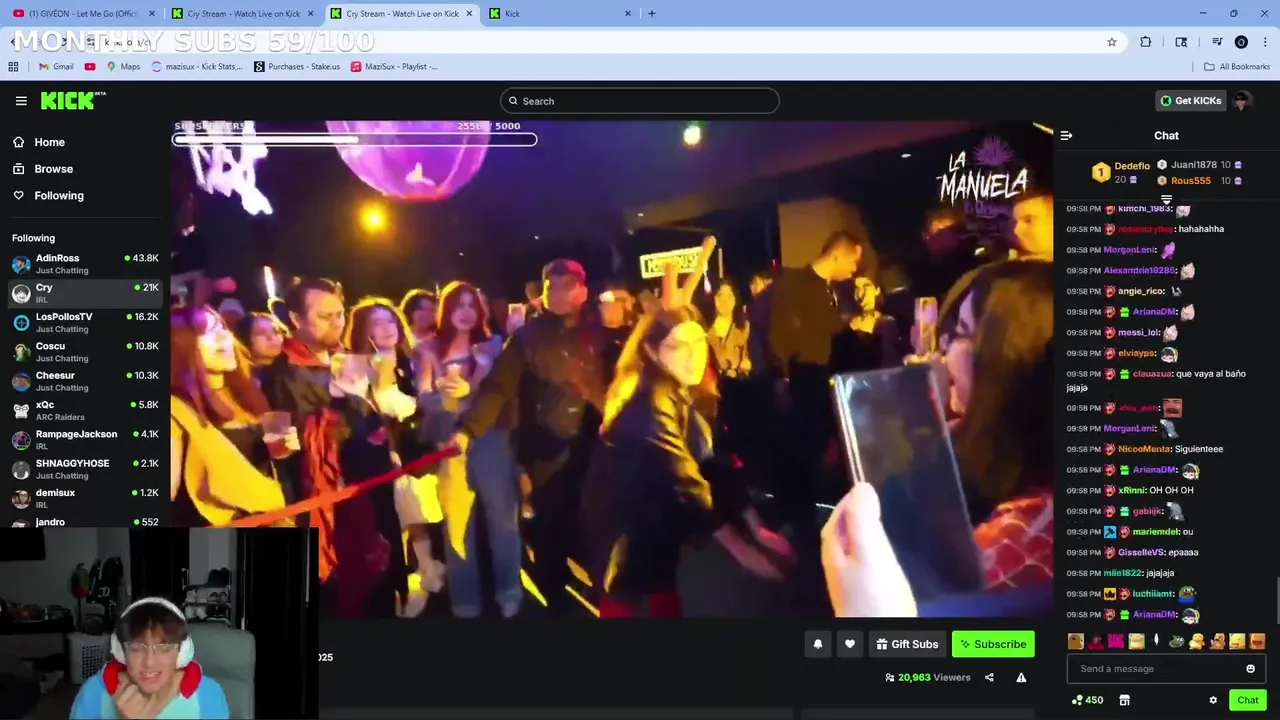1280x720 pixels.
Task: Open the All Bookmarks folder
Action: tap(1237, 67)
